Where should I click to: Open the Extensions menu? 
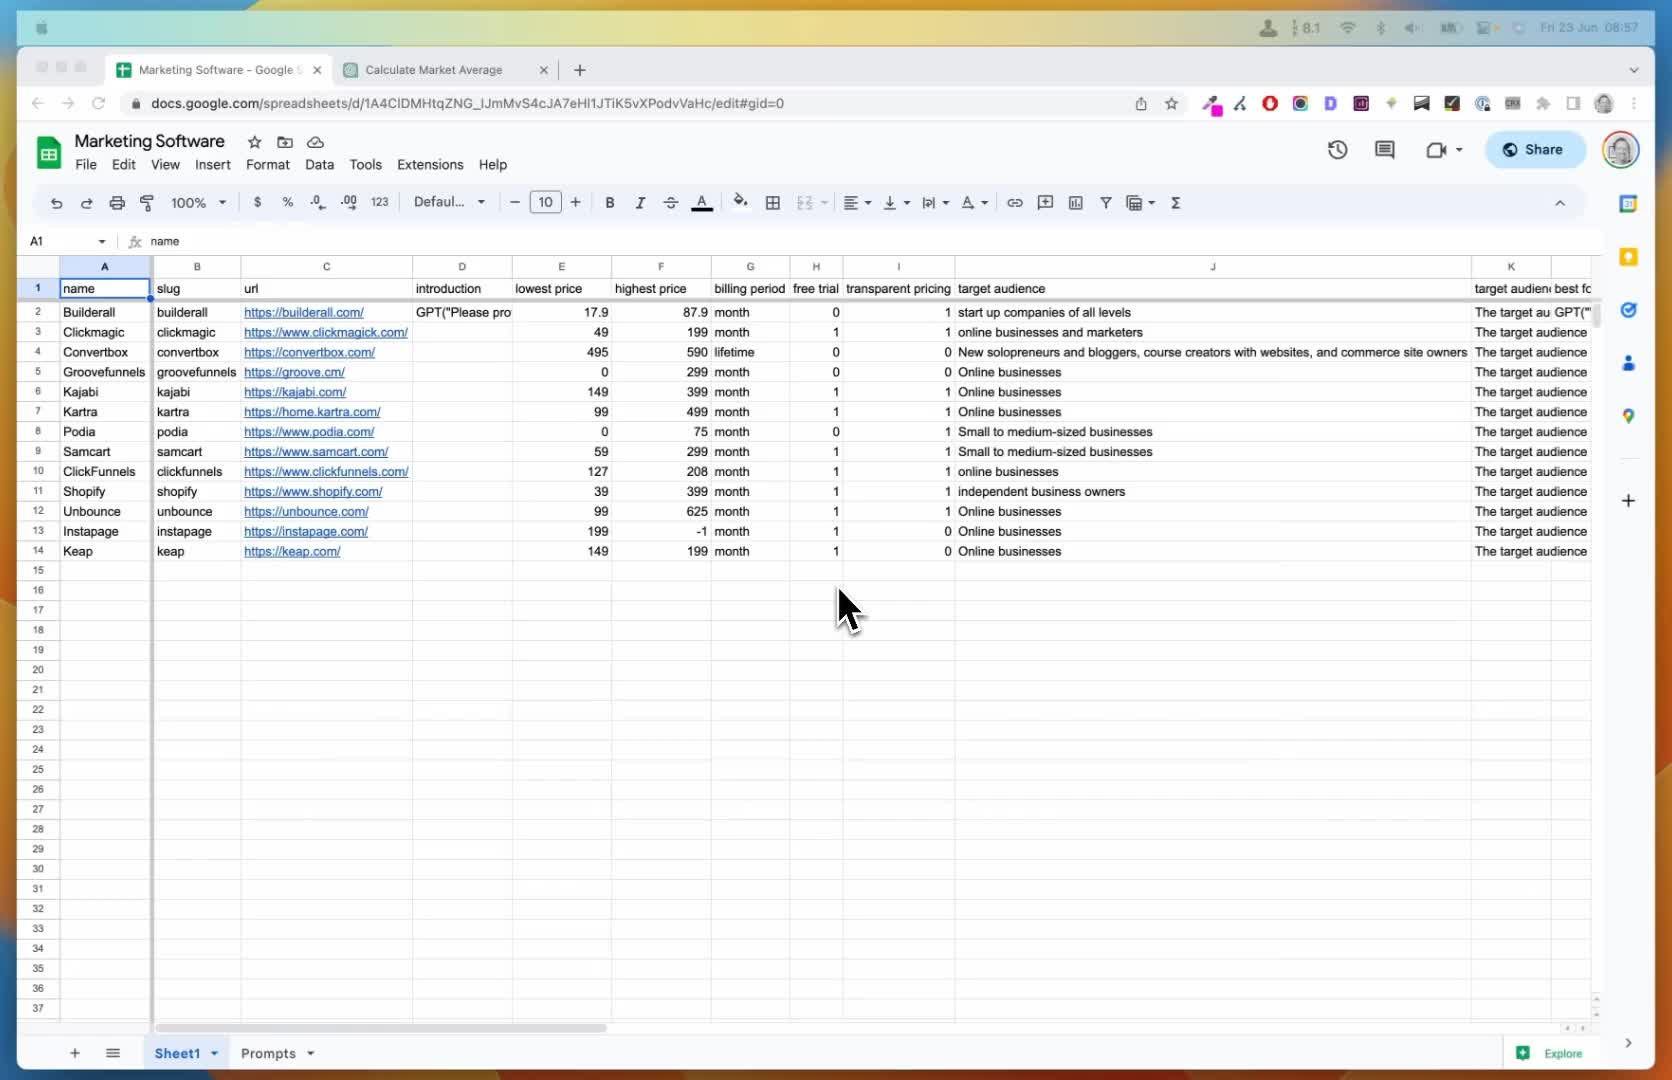click(x=430, y=165)
